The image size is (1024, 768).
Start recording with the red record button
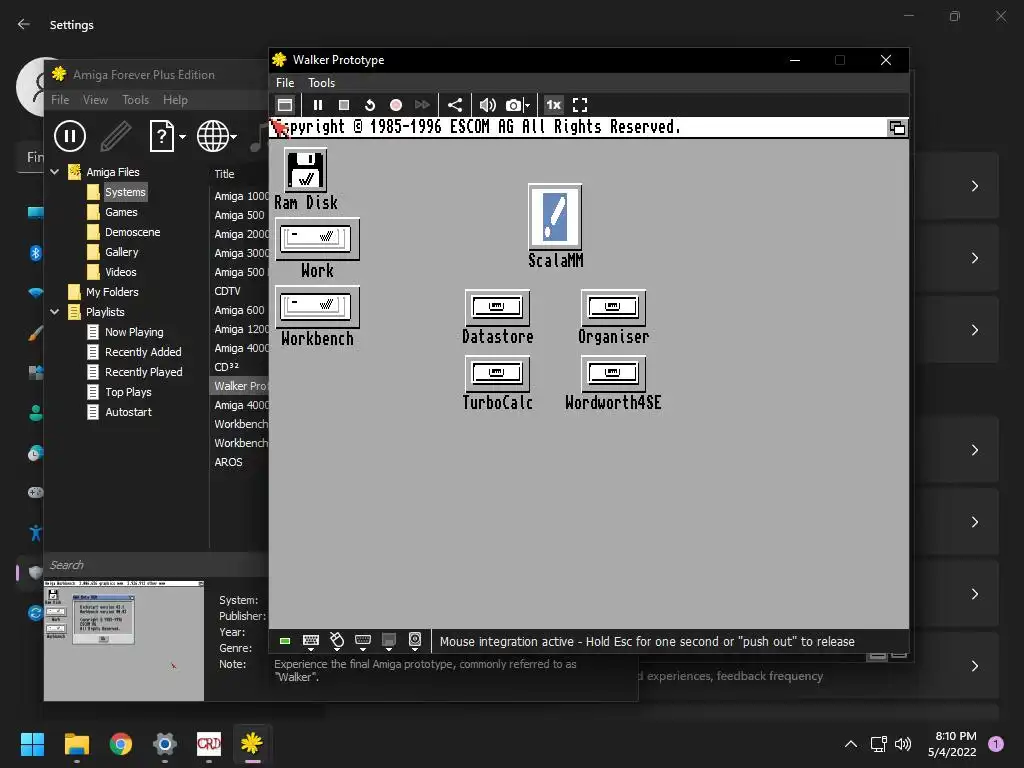[396, 105]
